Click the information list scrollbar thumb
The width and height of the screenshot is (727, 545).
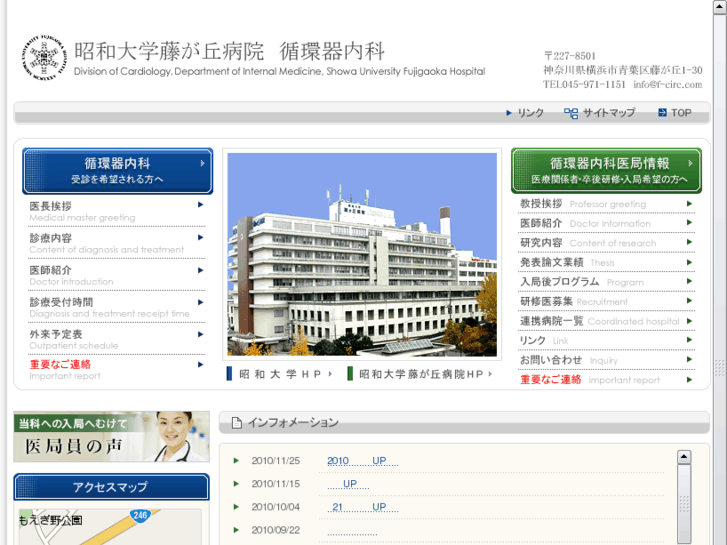coord(684,504)
